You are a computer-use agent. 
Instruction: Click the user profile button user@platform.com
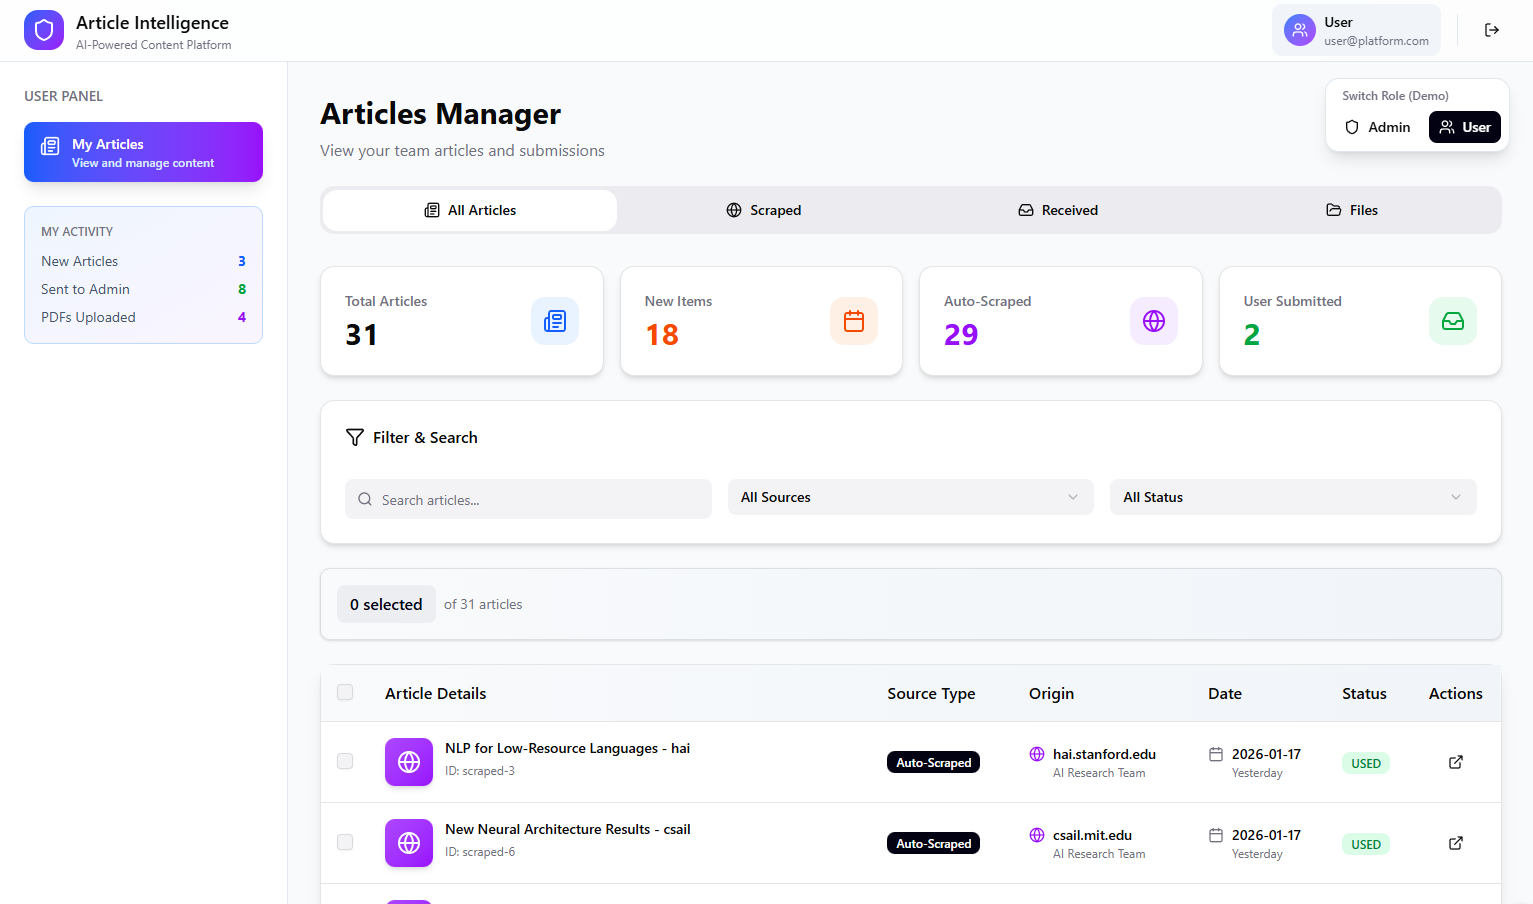pos(1357,30)
